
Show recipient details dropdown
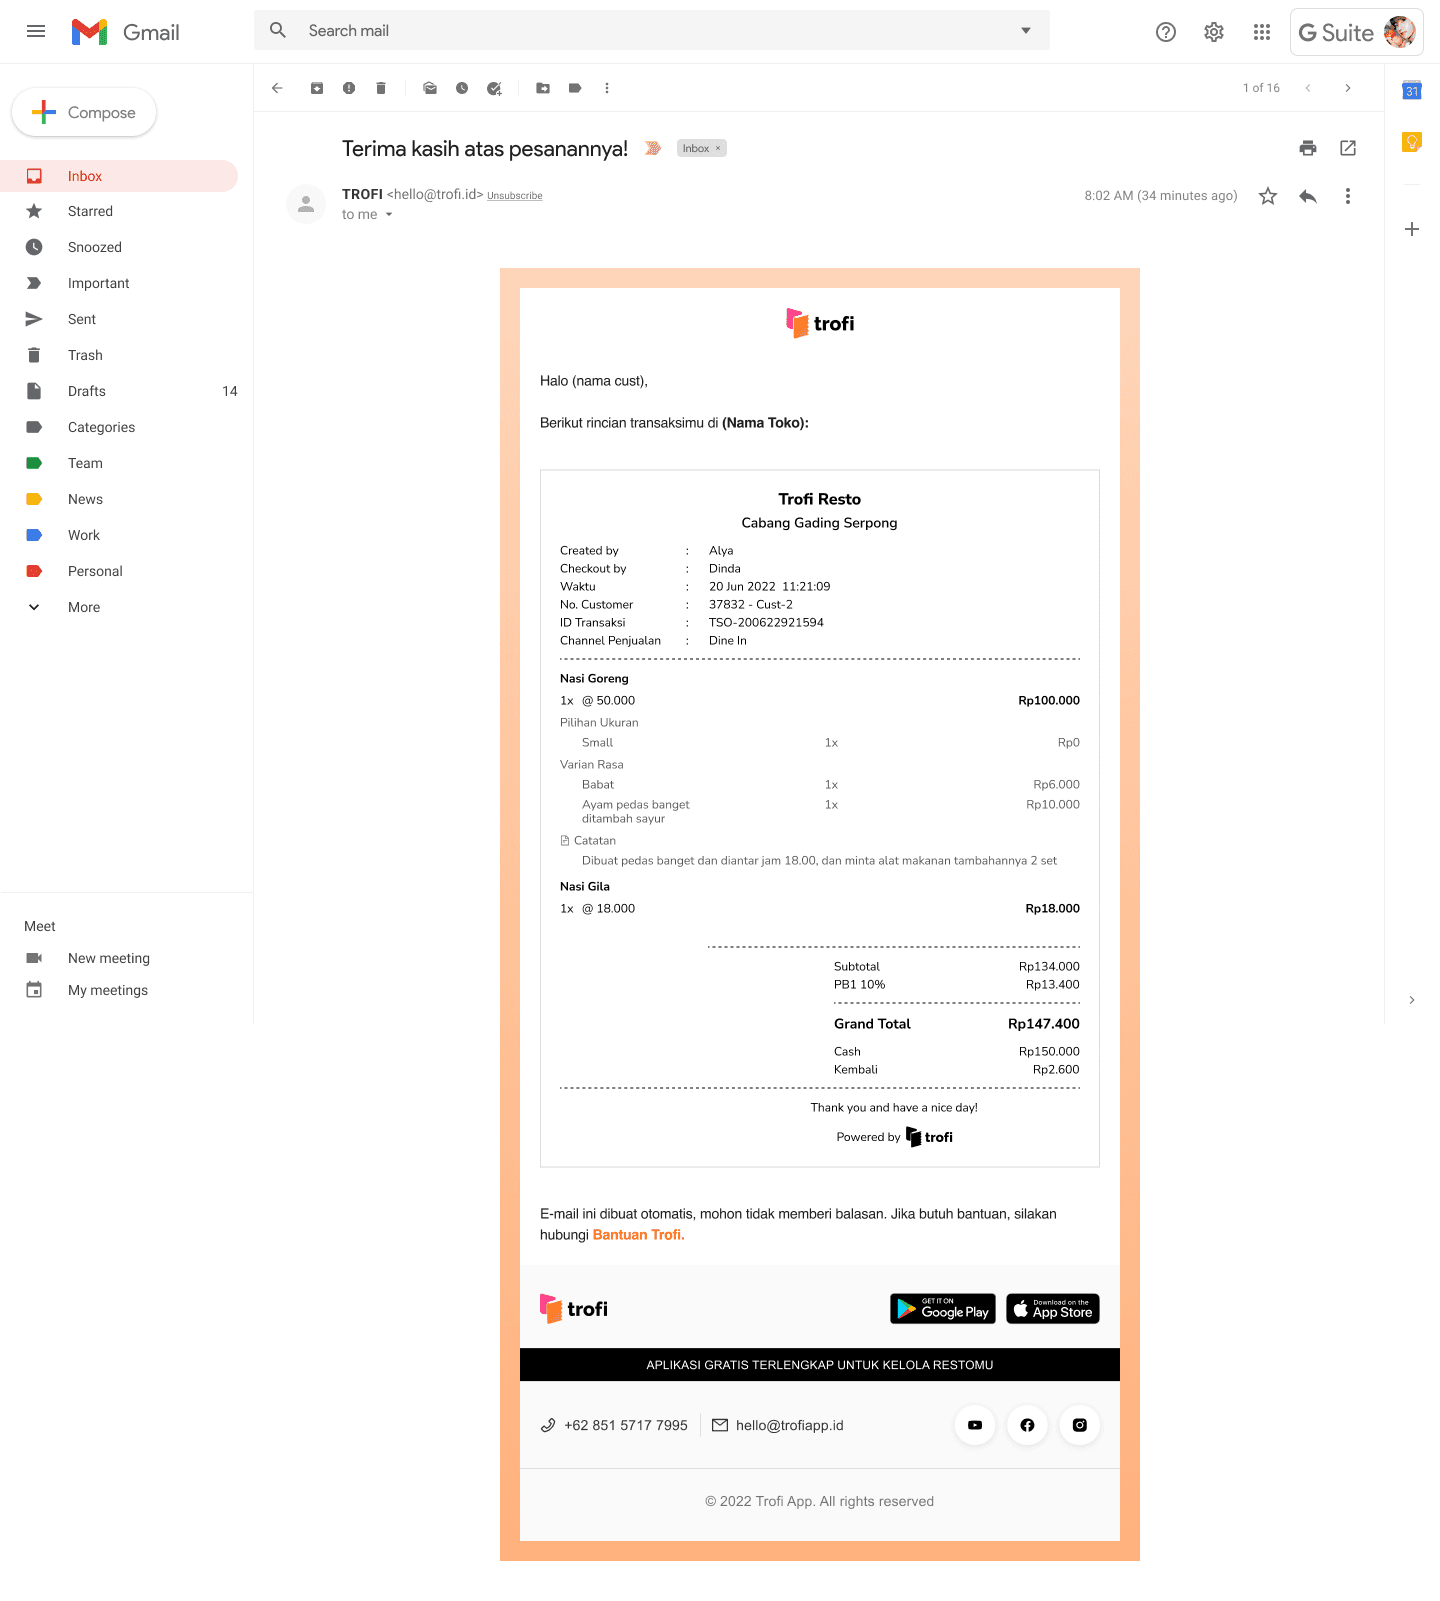pos(389,215)
